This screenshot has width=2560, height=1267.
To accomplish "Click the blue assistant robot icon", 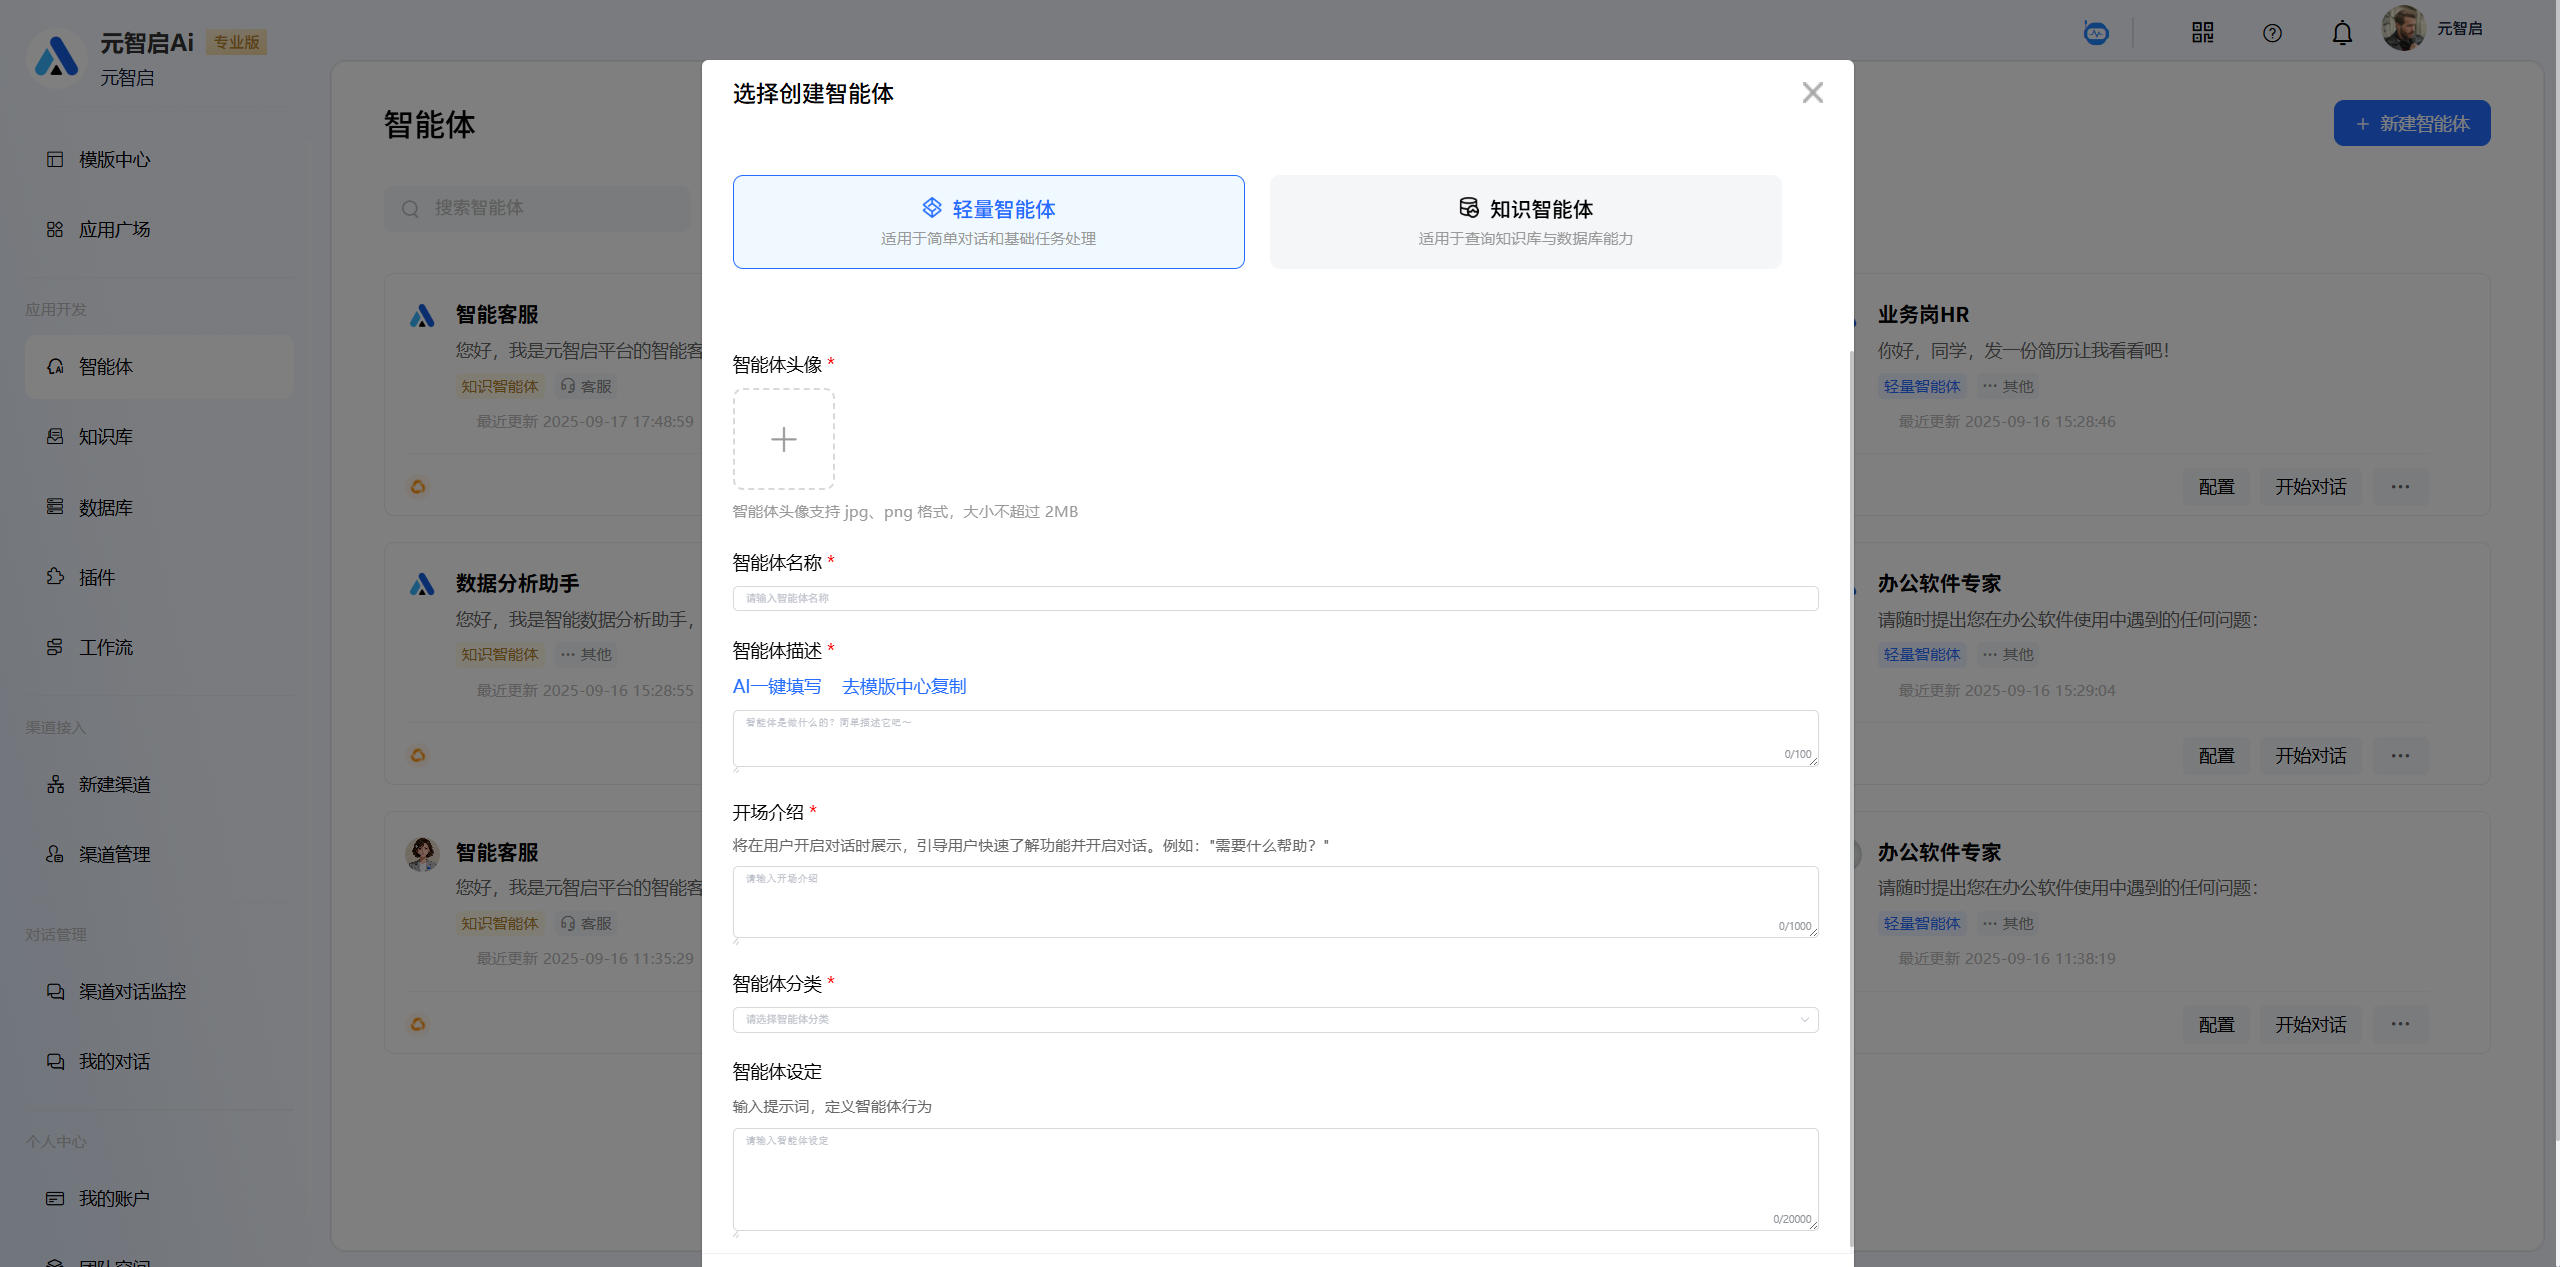I will coord(2096,33).
